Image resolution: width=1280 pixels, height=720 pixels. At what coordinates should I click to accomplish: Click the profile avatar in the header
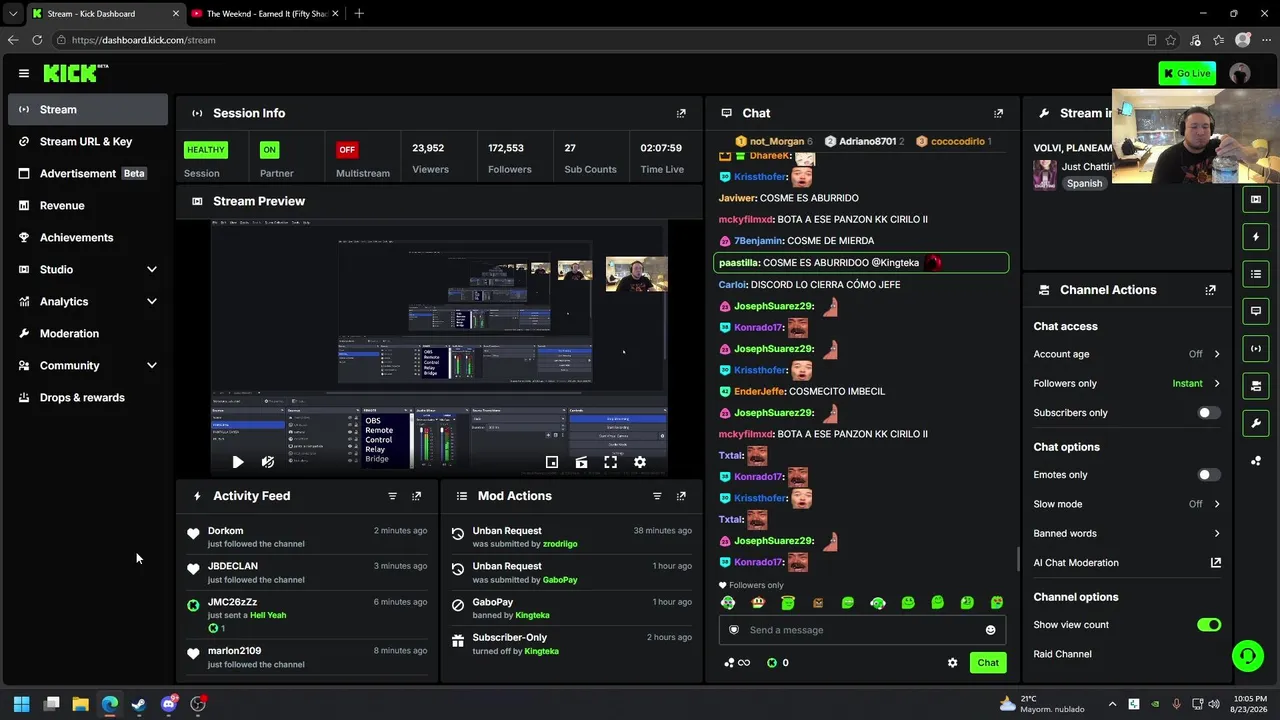coord(1240,73)
